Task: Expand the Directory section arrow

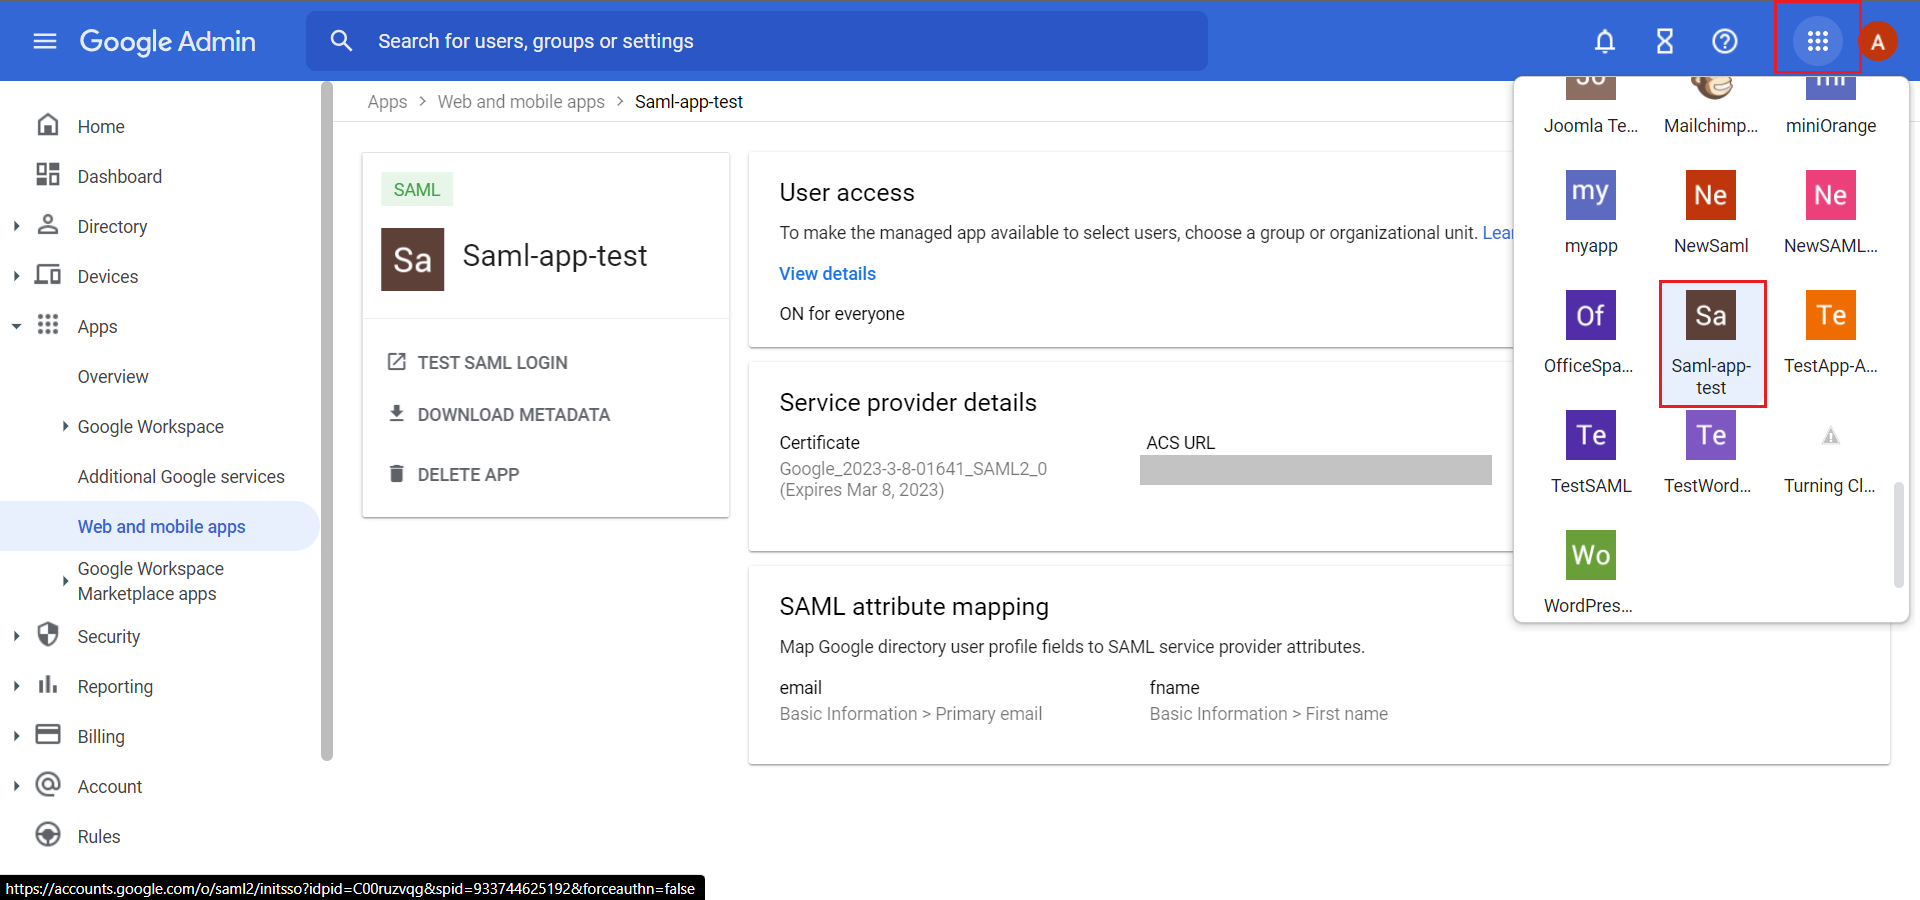Action: (x=16, y=226)
